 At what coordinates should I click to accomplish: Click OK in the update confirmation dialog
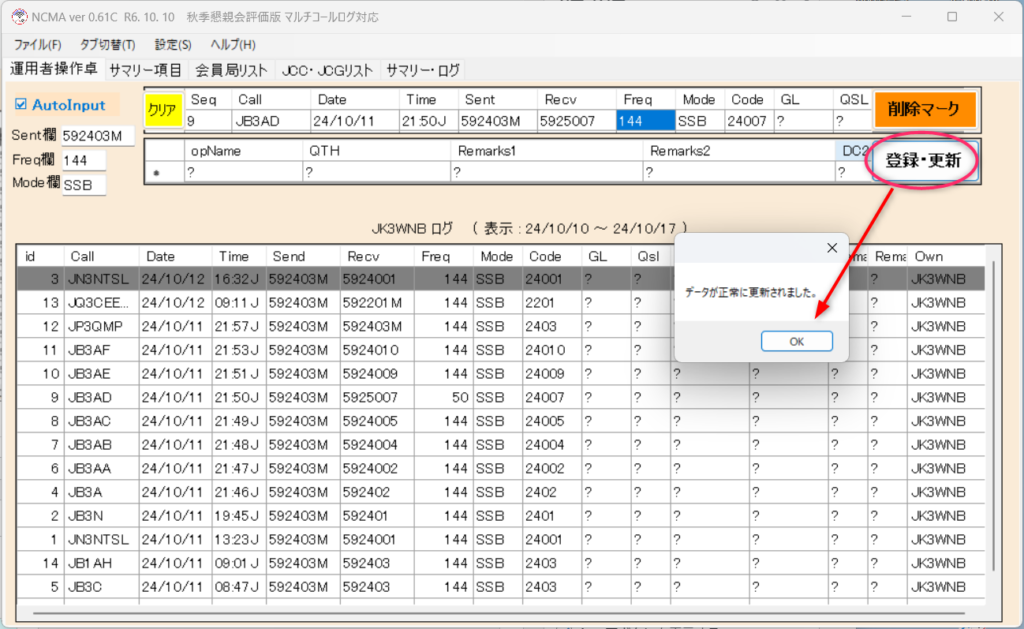pos(796,341)
